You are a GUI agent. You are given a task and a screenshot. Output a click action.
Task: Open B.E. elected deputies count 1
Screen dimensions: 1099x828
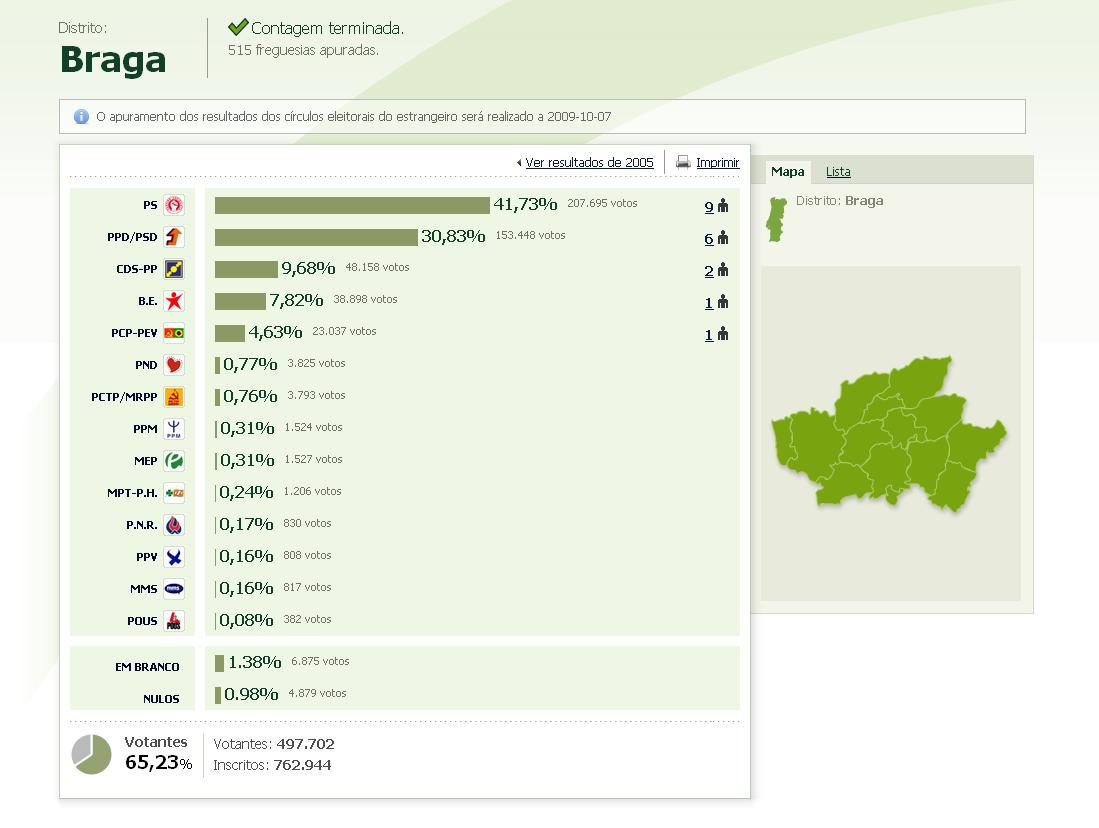(709, 303)
